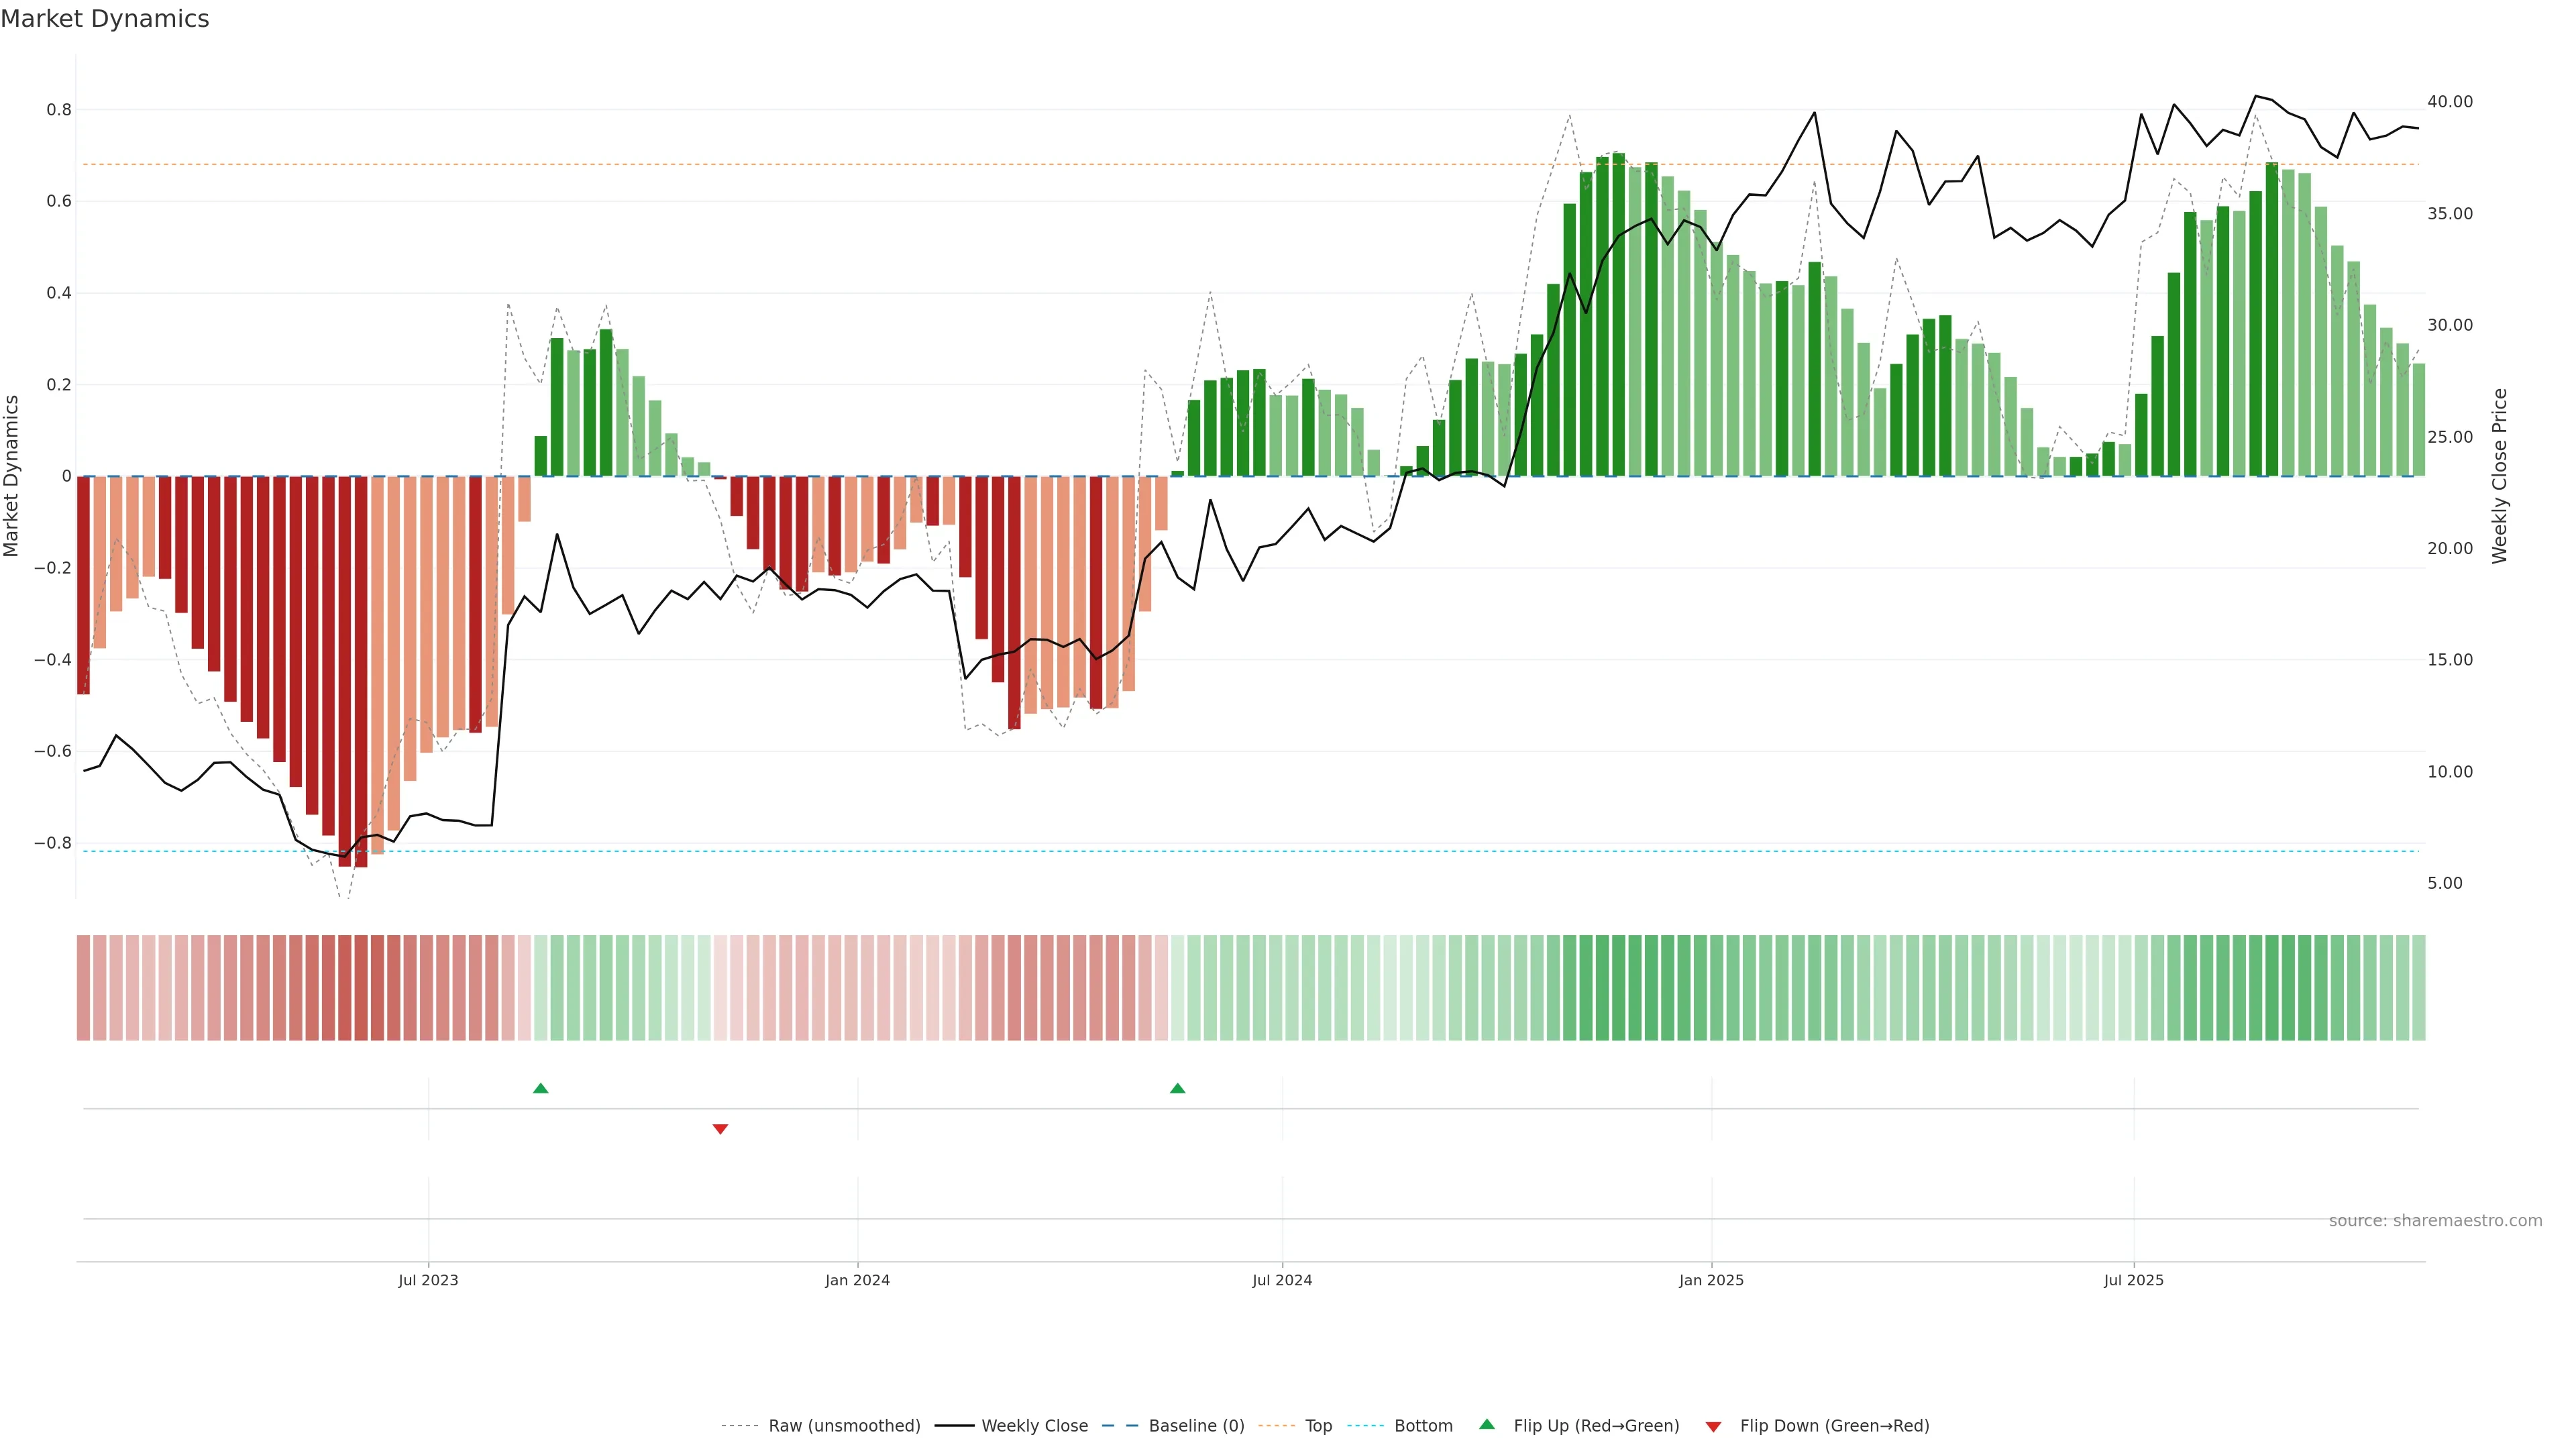The height and width of the screenshot is (1449, 2576).
Task: Toggle the Top legend entry
Action: tap(1318, 1426)
